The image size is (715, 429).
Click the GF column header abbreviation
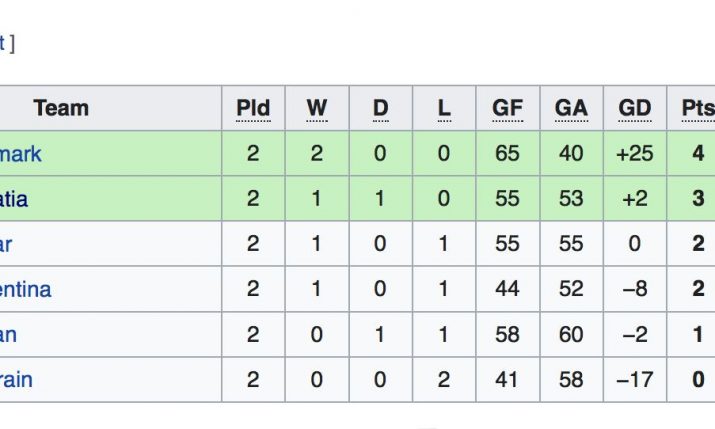[507, 108]
